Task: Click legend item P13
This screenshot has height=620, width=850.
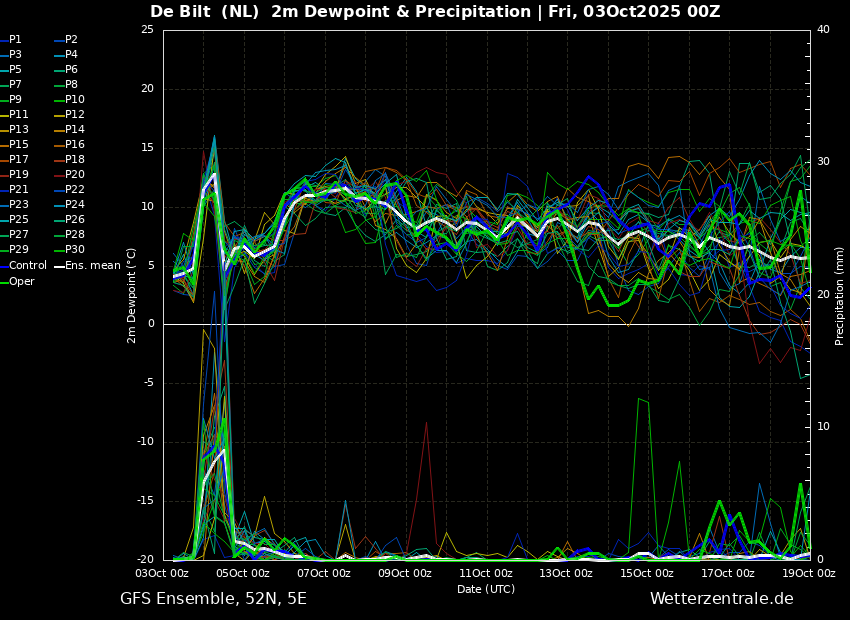Action: (14, 130)
